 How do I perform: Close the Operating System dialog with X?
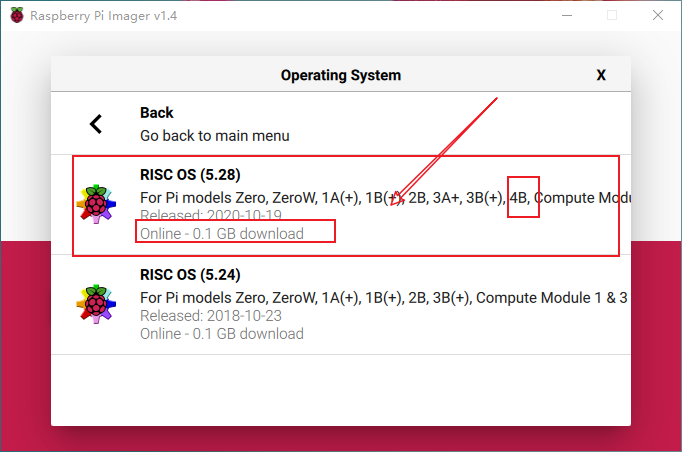601,75
